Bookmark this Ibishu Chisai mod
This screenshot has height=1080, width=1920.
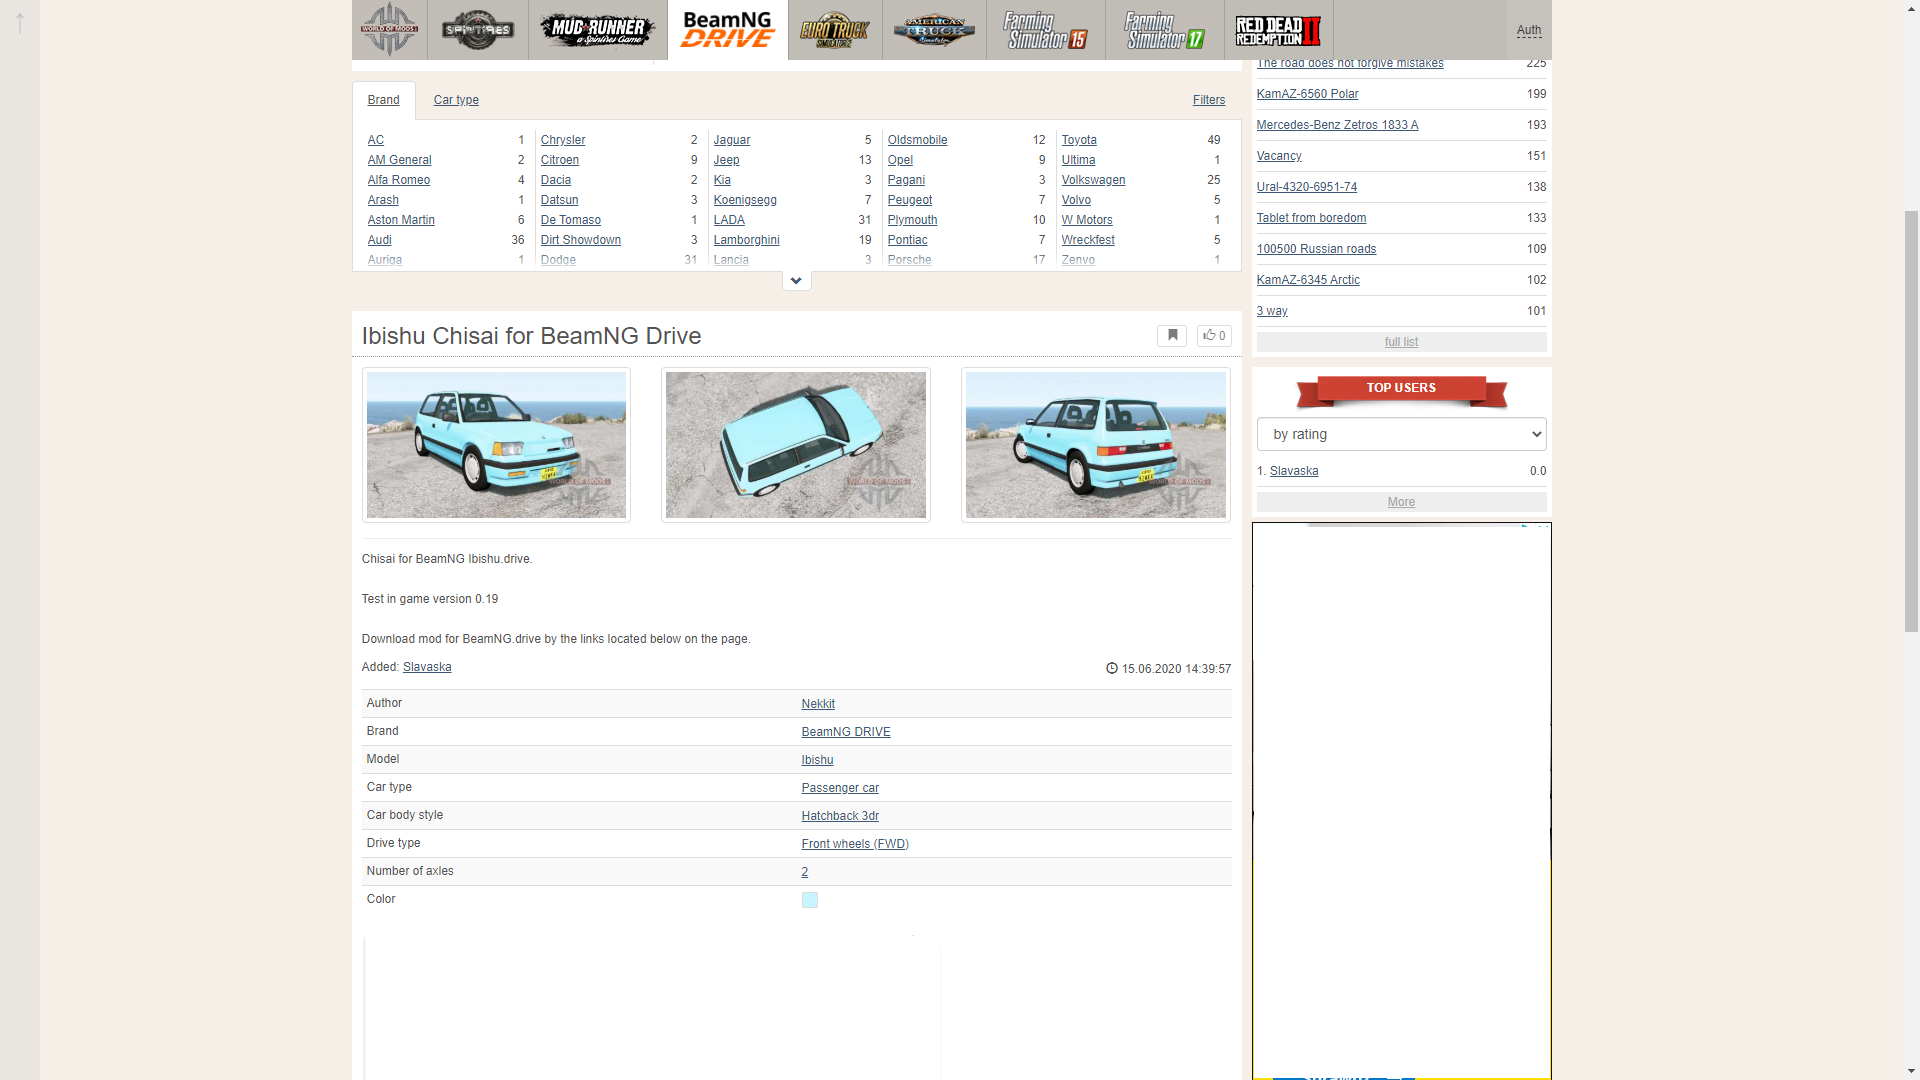[1172, 336]
